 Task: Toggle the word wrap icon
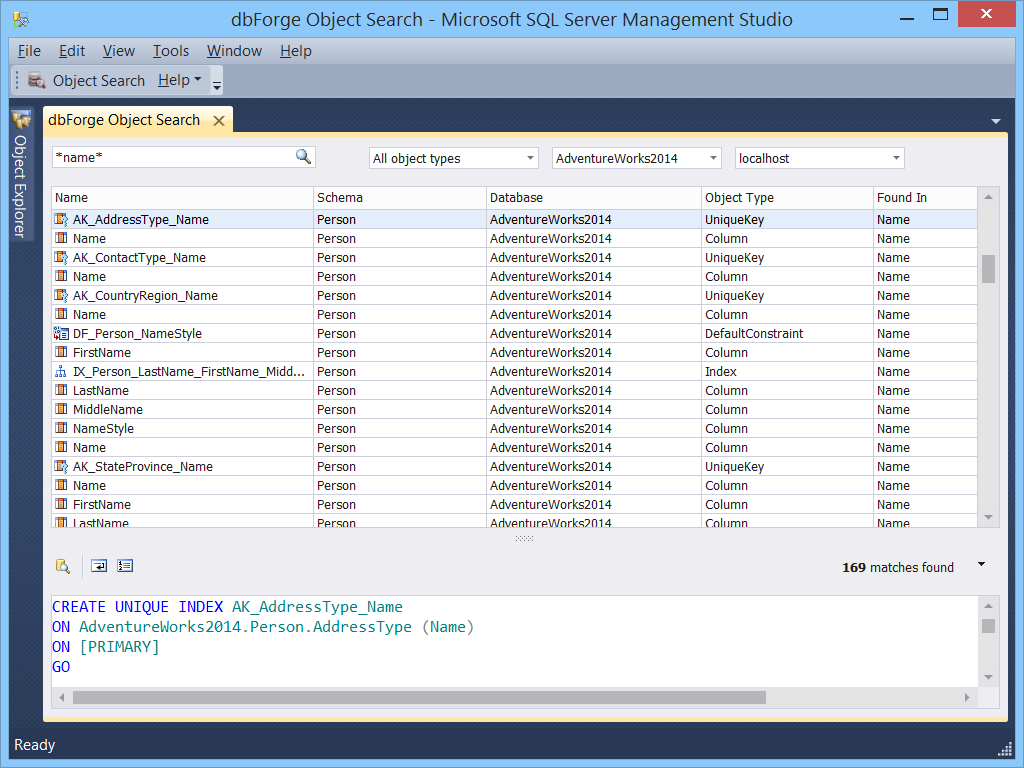point(99,566)
